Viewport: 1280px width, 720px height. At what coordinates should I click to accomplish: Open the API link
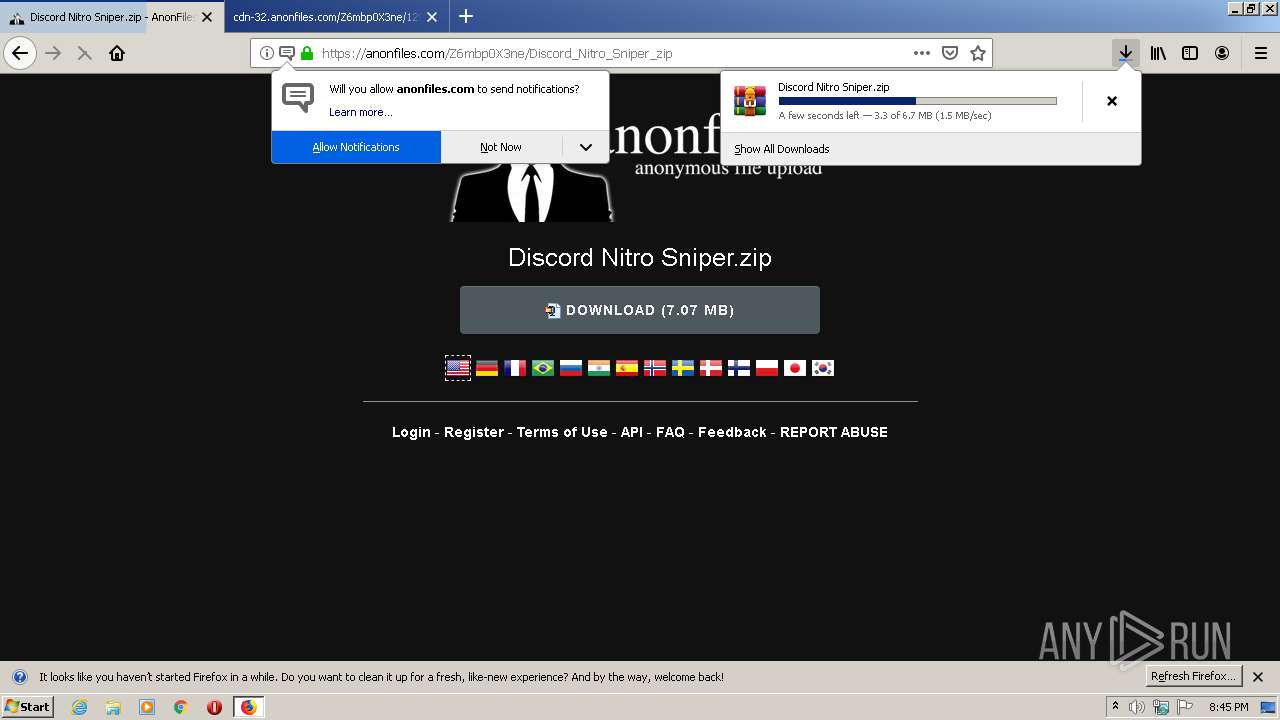632,432
